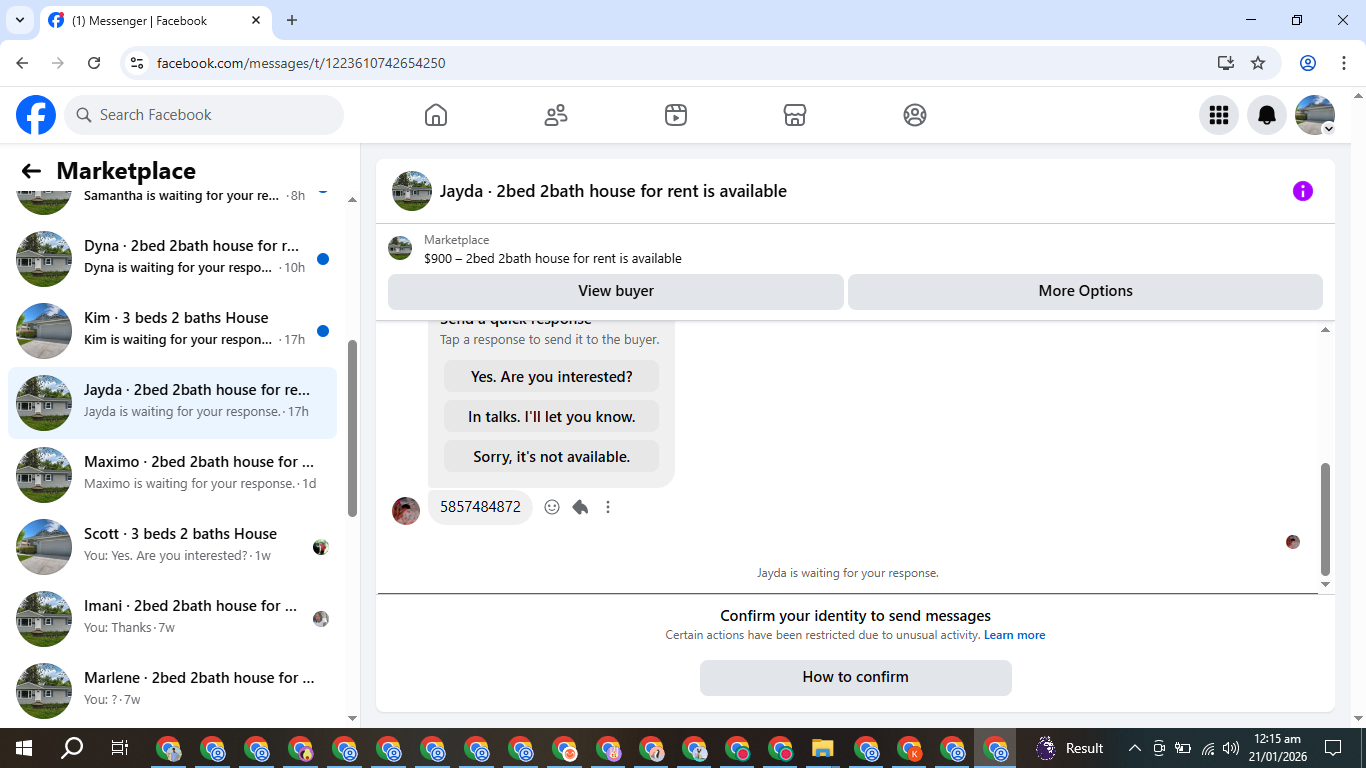Open the Facebook apps grid menu

(1219, 115)
